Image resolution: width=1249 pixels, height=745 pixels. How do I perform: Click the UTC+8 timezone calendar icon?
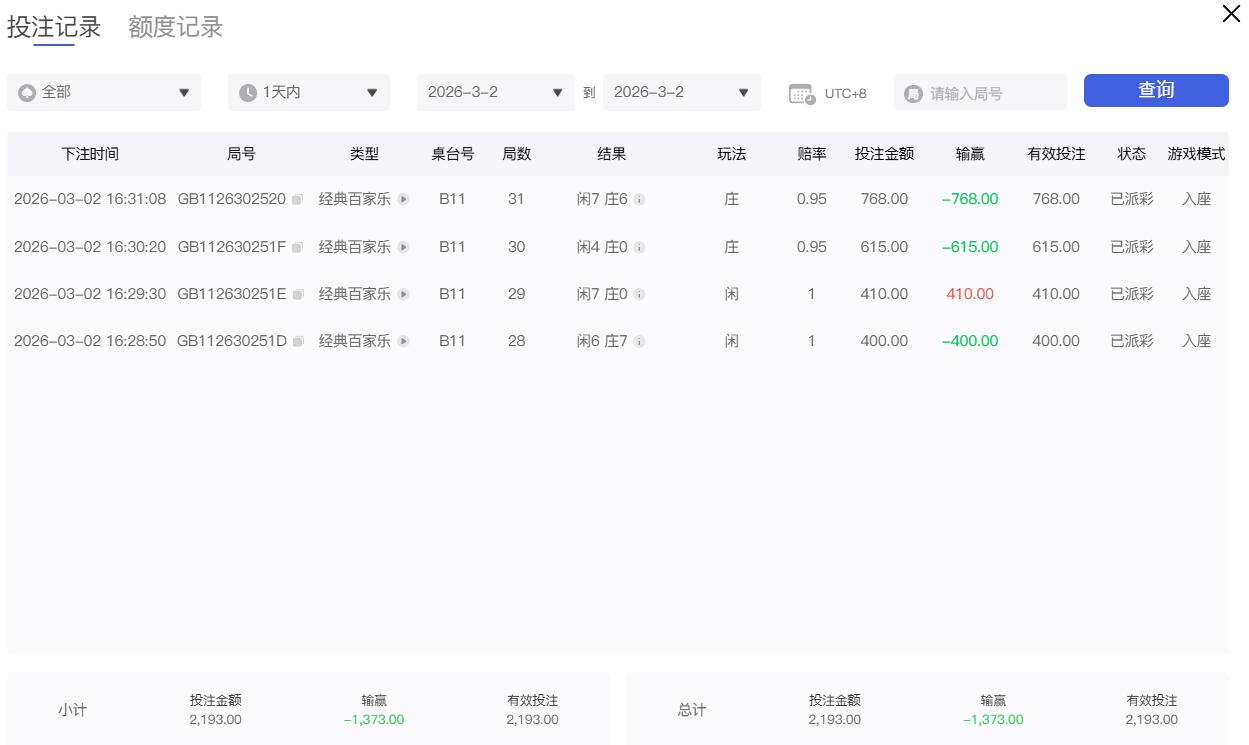[x=801, y=94]
